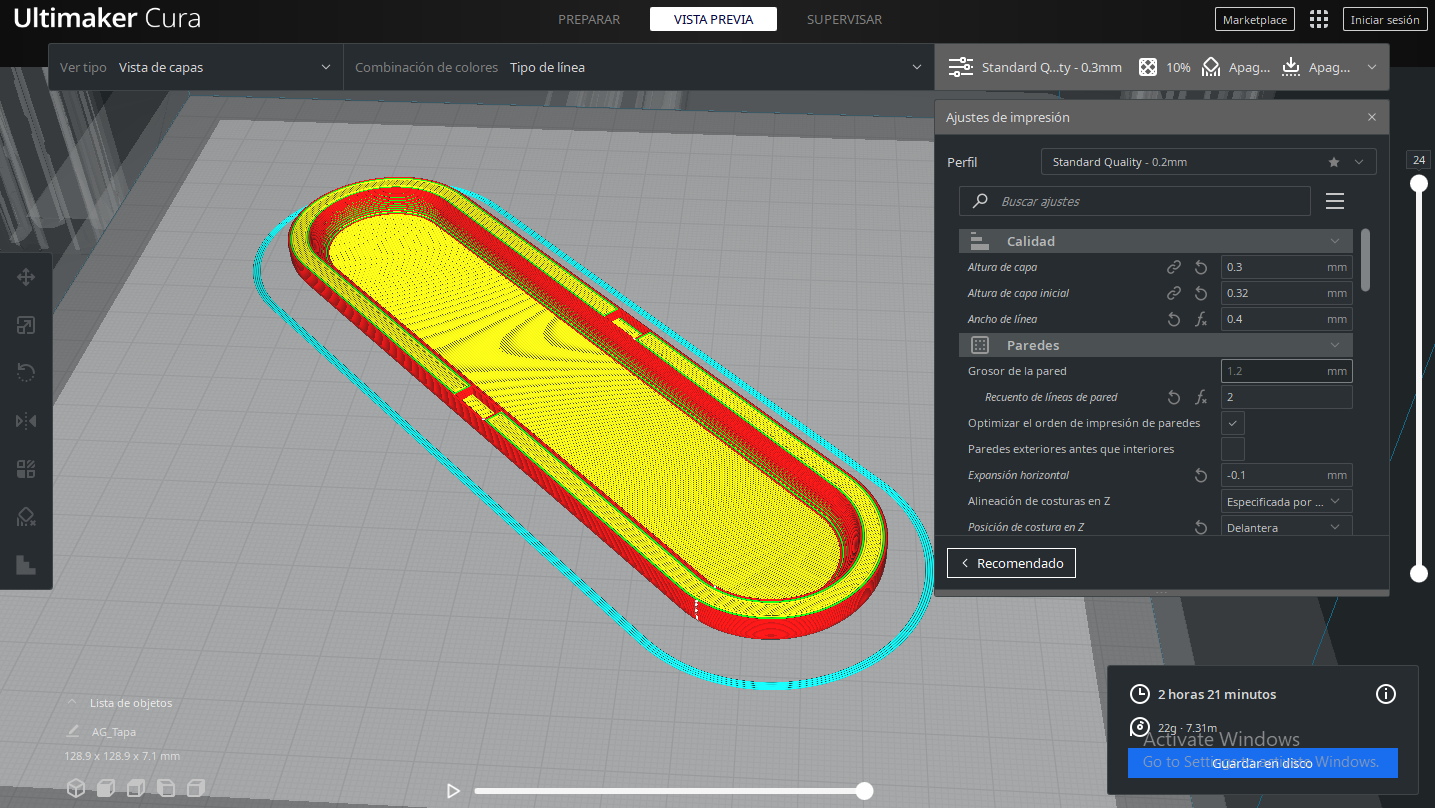The width and height of the screenshot is (1435, 808).
Task: Switch to the PREPARAR tab
Action: (589, 19)
